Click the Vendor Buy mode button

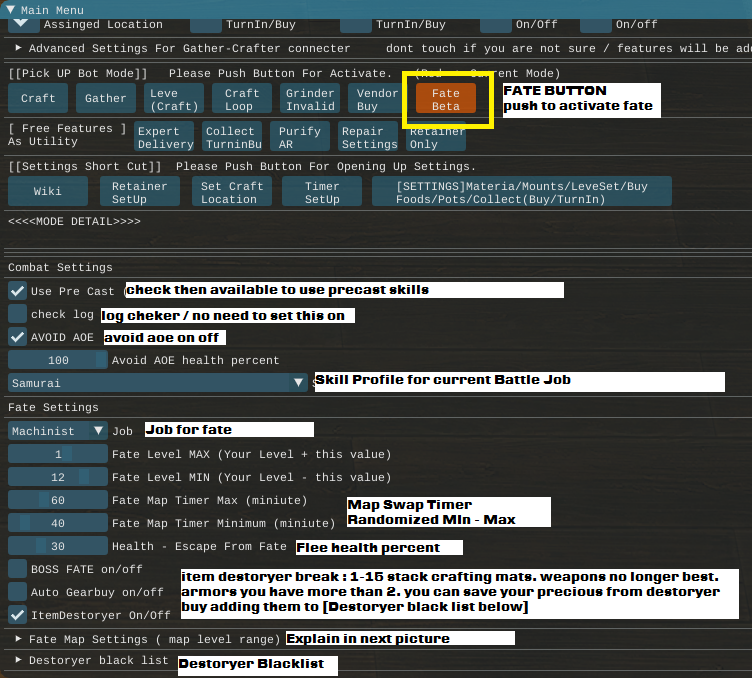pos(367,99)
